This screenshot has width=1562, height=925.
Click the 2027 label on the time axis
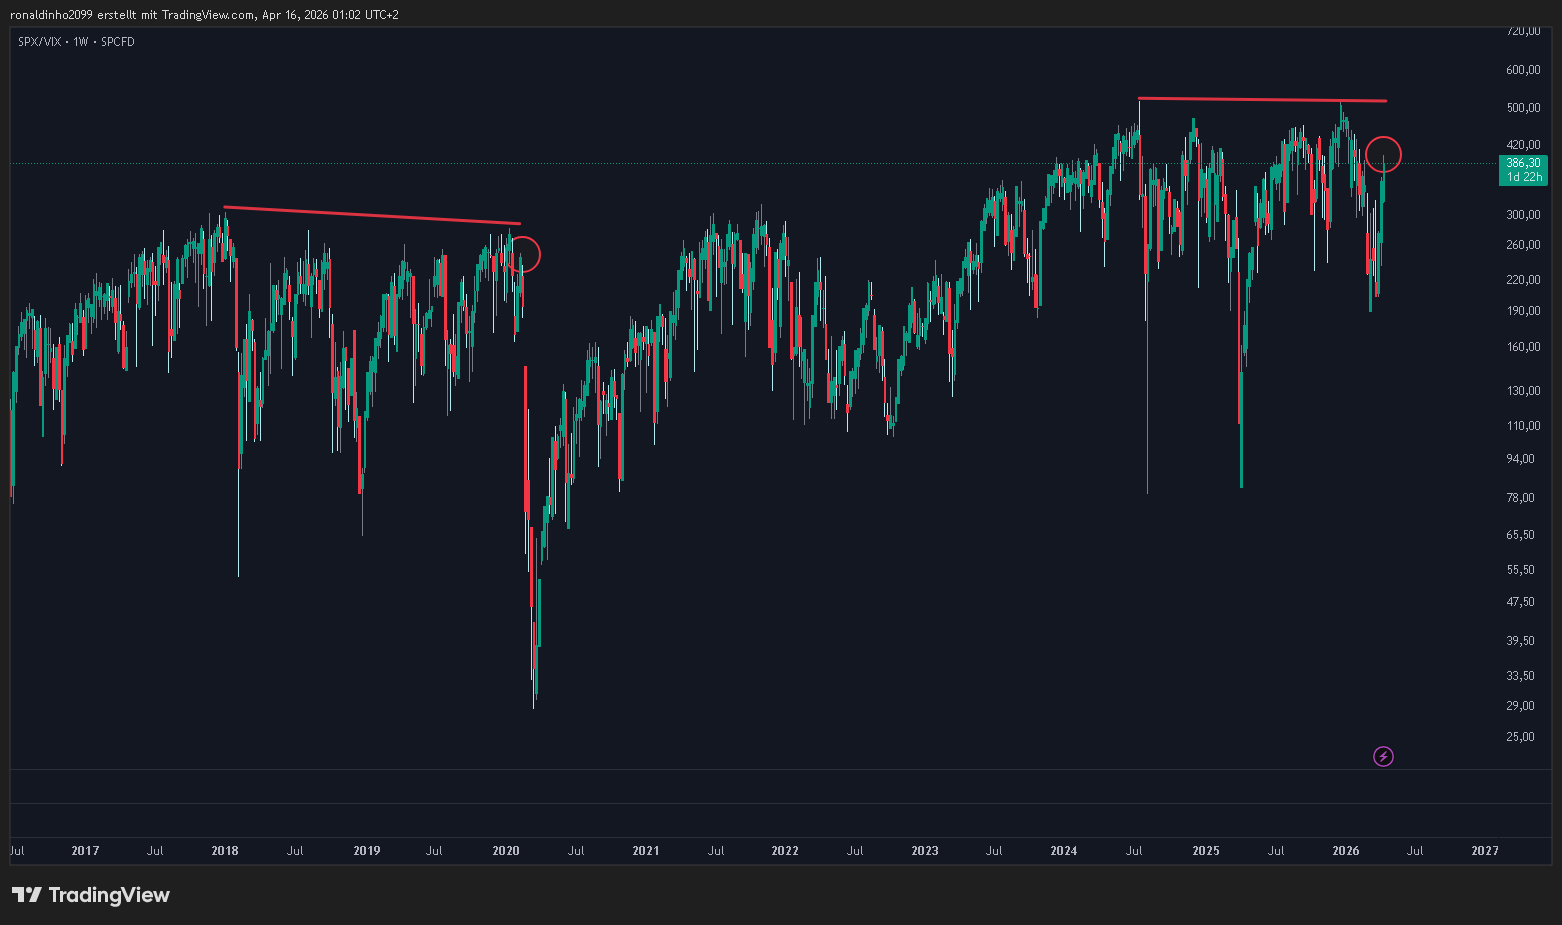[1485, 851]
